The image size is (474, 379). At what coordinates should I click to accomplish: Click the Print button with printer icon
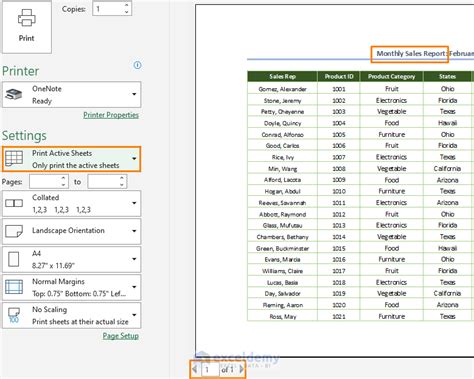(x=27, y=27)
